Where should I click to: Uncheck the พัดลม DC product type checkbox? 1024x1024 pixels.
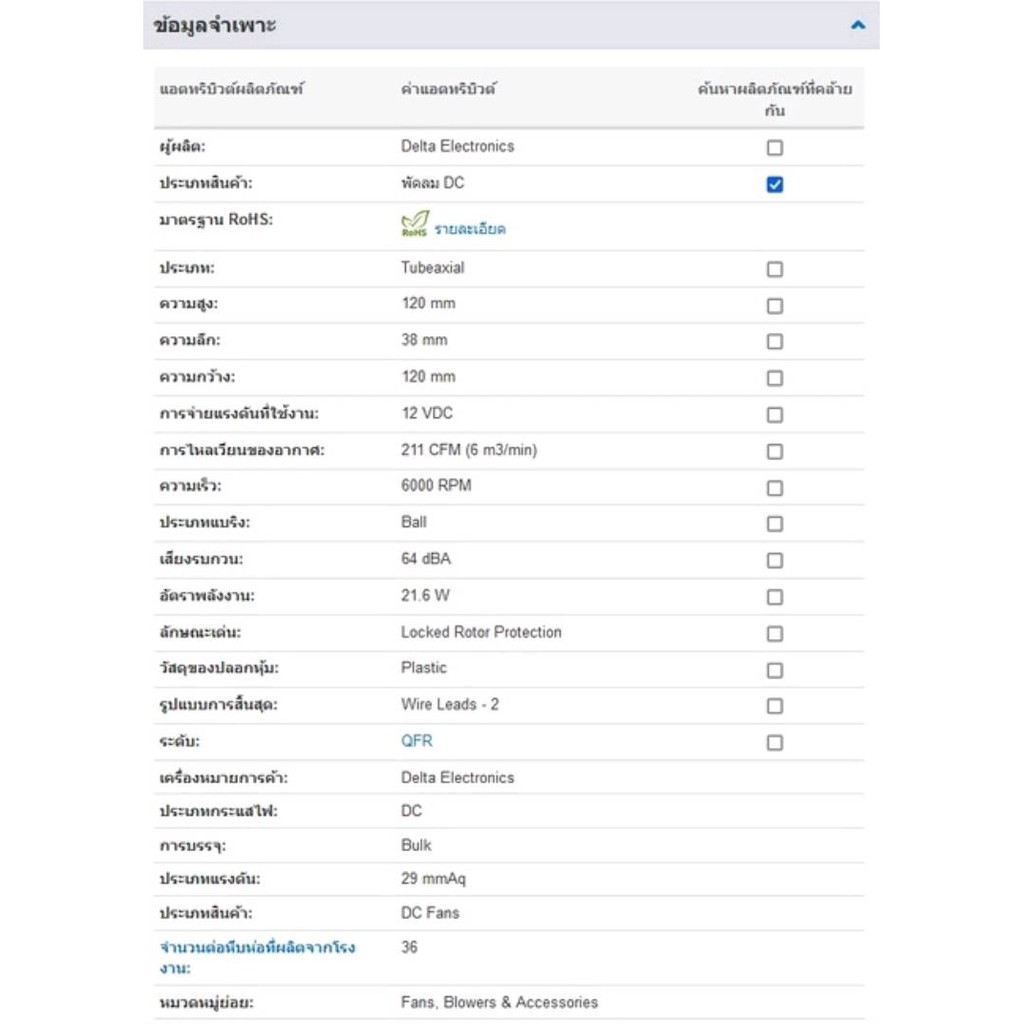click(774, 185)
